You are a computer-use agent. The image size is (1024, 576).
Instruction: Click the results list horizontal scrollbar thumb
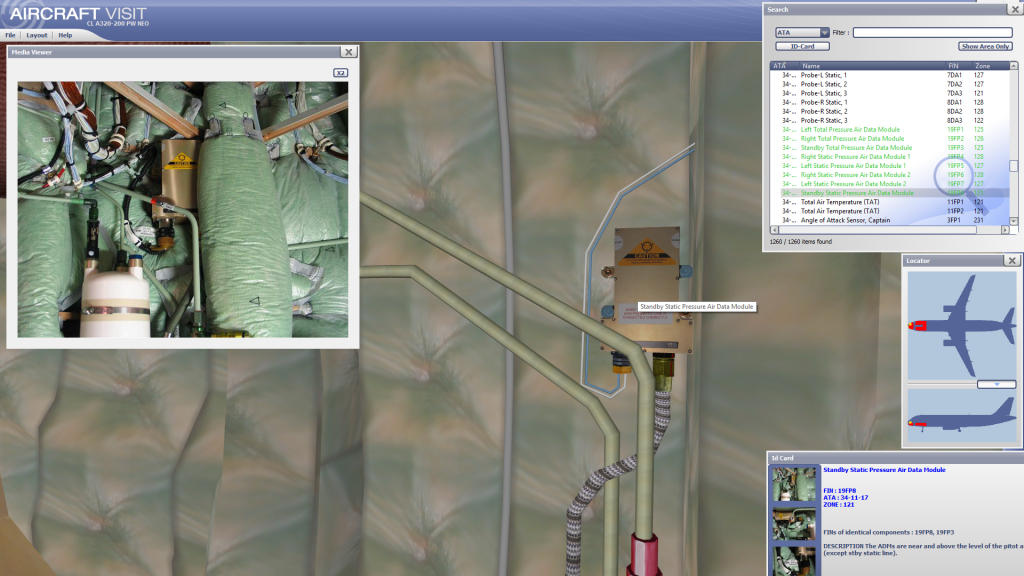coord(878,230)
